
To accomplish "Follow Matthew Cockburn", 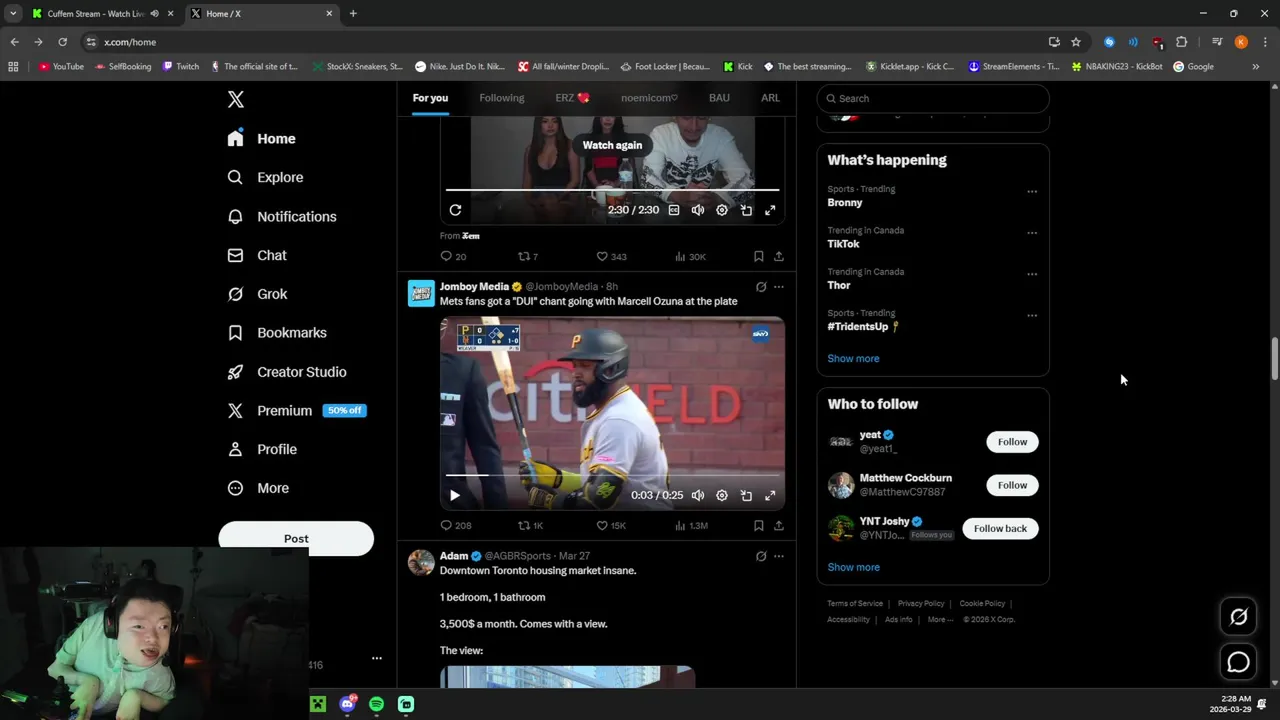I will coord(1012,485).
